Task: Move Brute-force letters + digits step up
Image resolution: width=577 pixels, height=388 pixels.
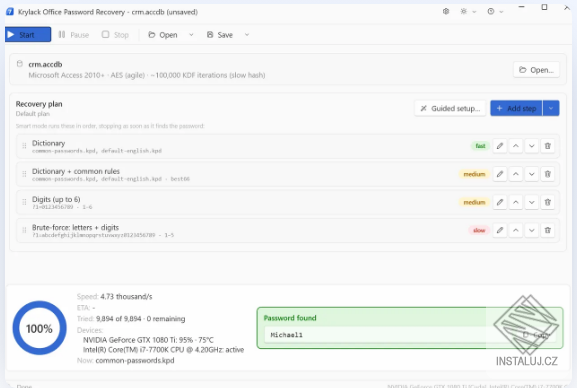Action: [x=516, y=230]
